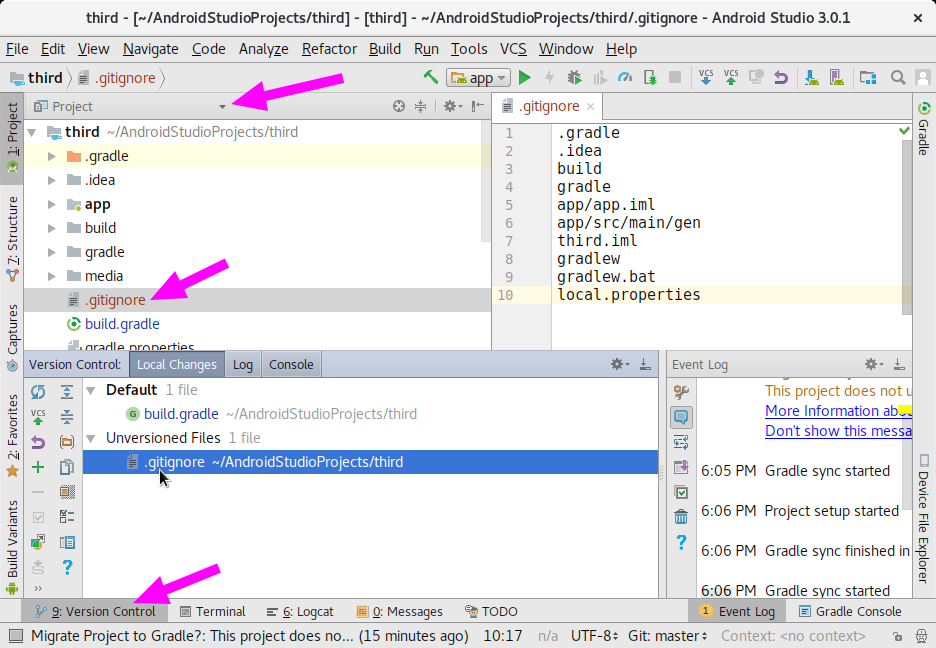Open the Analyze menu
Image resolution: width=936 pixels, height=648 pixels.
263,49
